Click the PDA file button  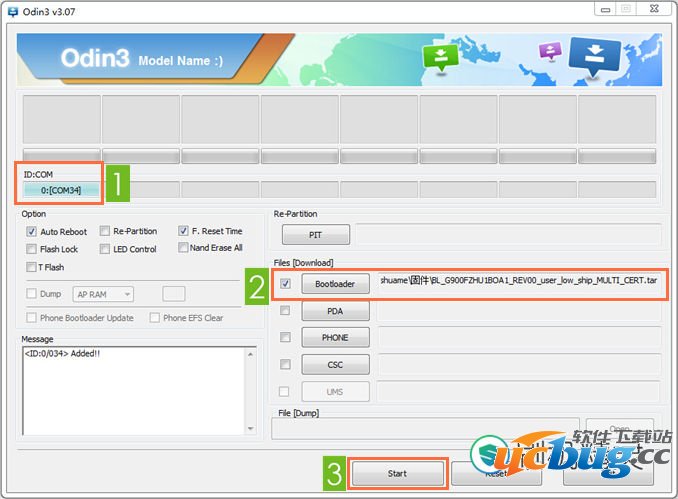(335, 311)
